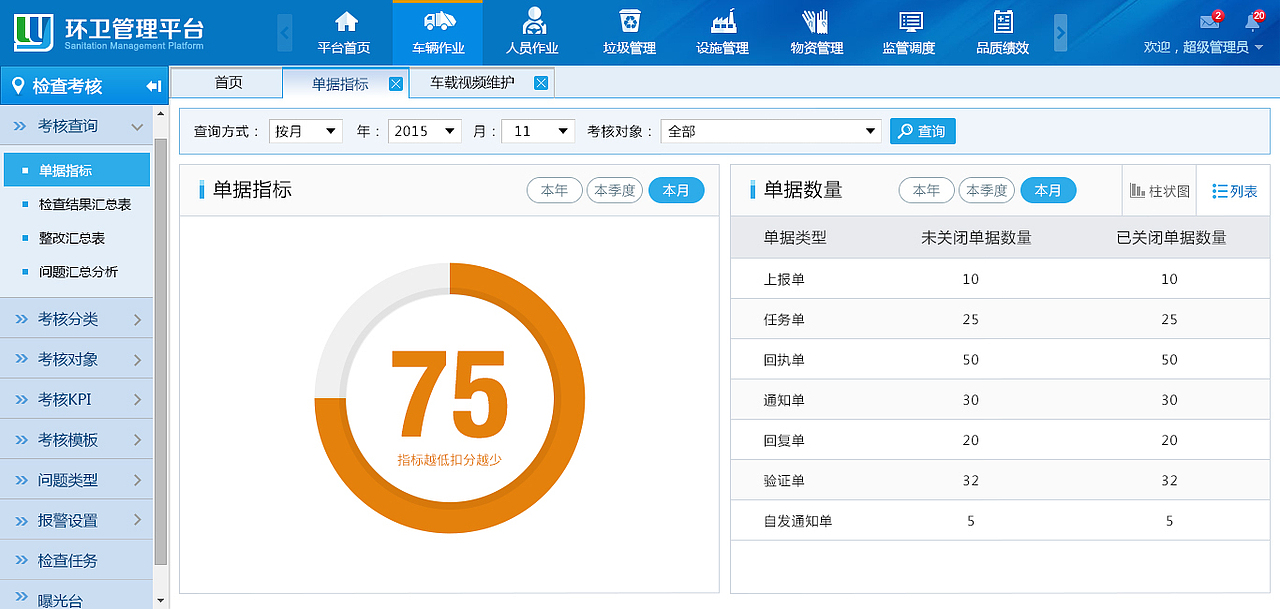Select 验证单 table row
Screen dimensions: 1280x609
pos(1000,480)
